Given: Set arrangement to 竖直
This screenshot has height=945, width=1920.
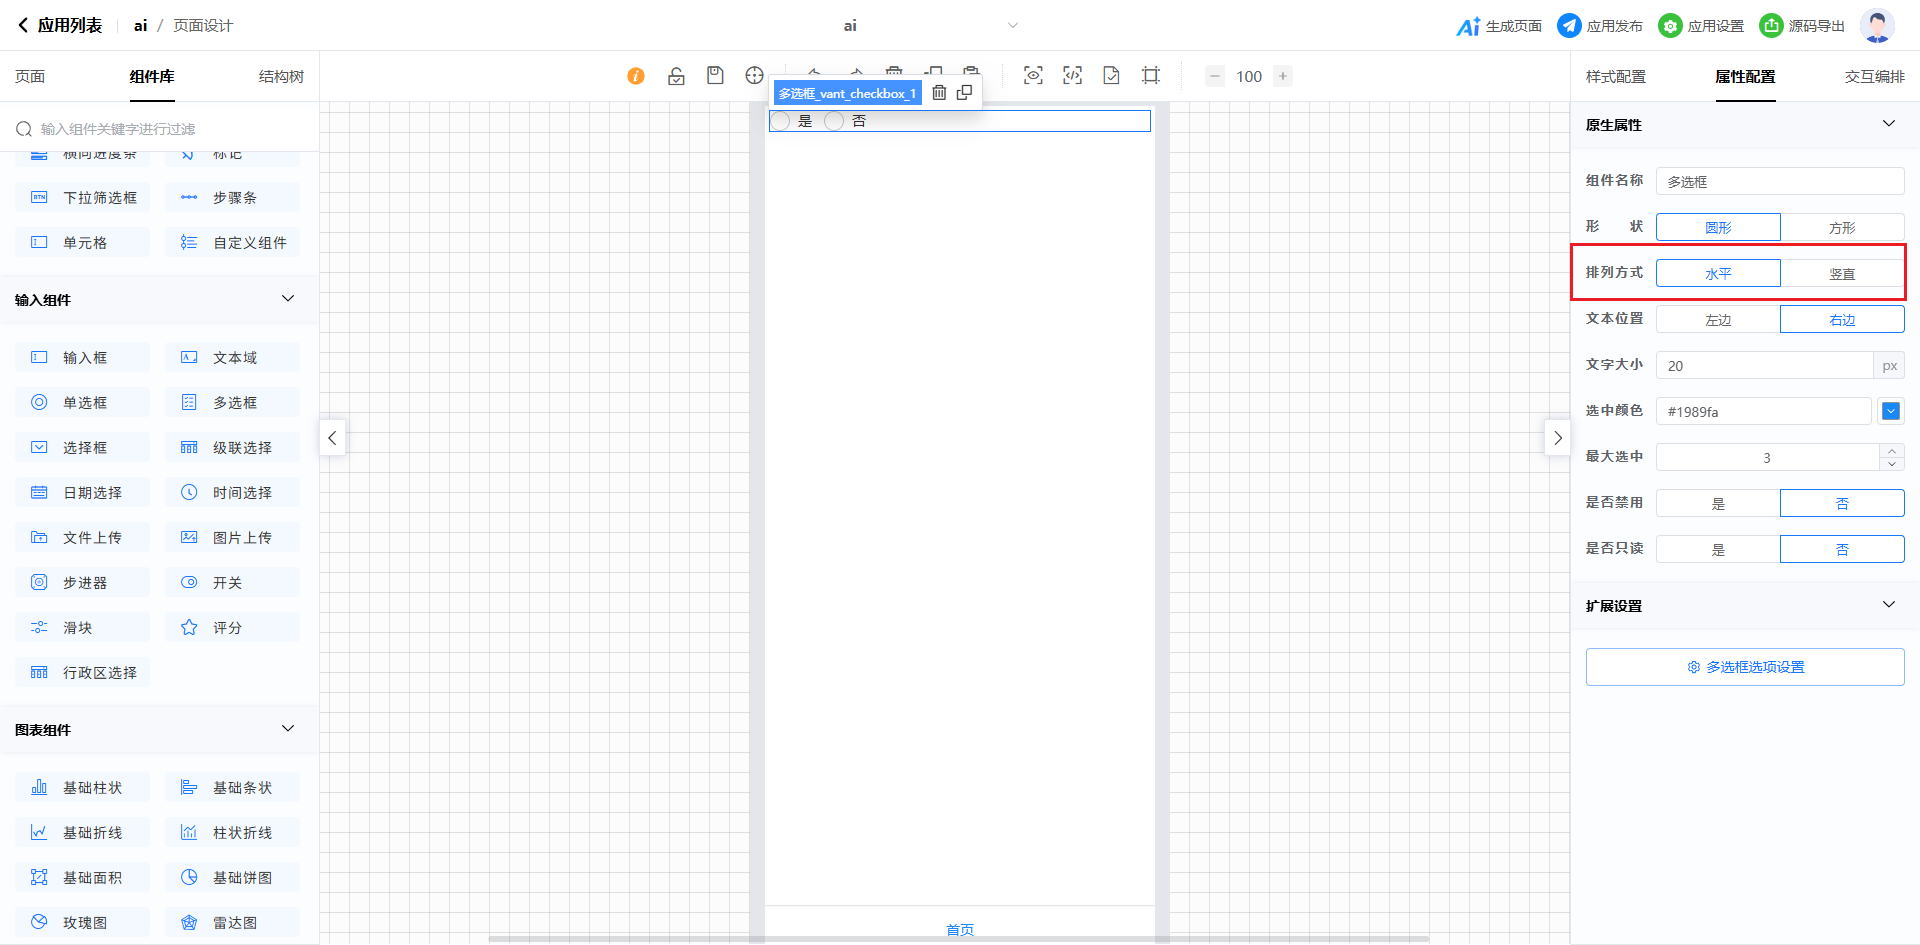Looking at the screenshot, I should pyautogui.click(x=1841, y=274).
